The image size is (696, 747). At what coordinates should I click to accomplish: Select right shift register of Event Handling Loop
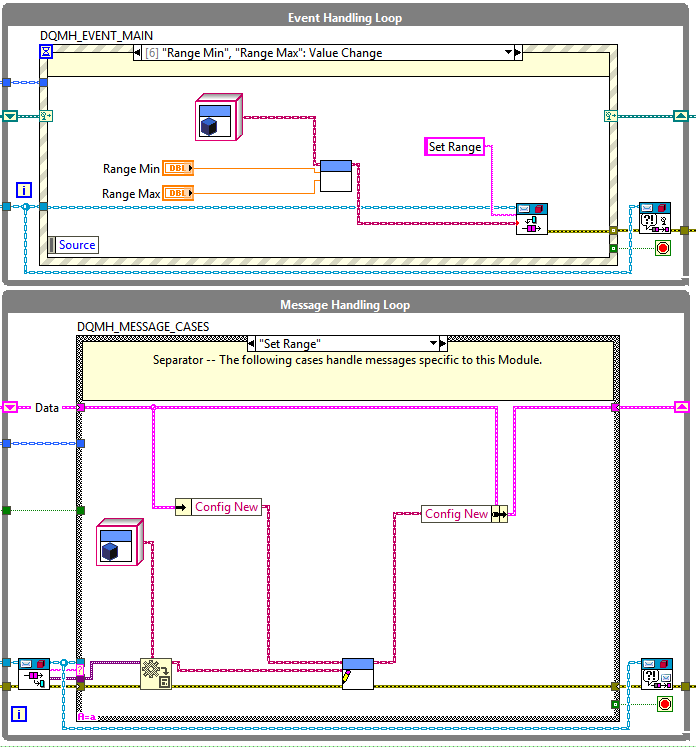680,116
